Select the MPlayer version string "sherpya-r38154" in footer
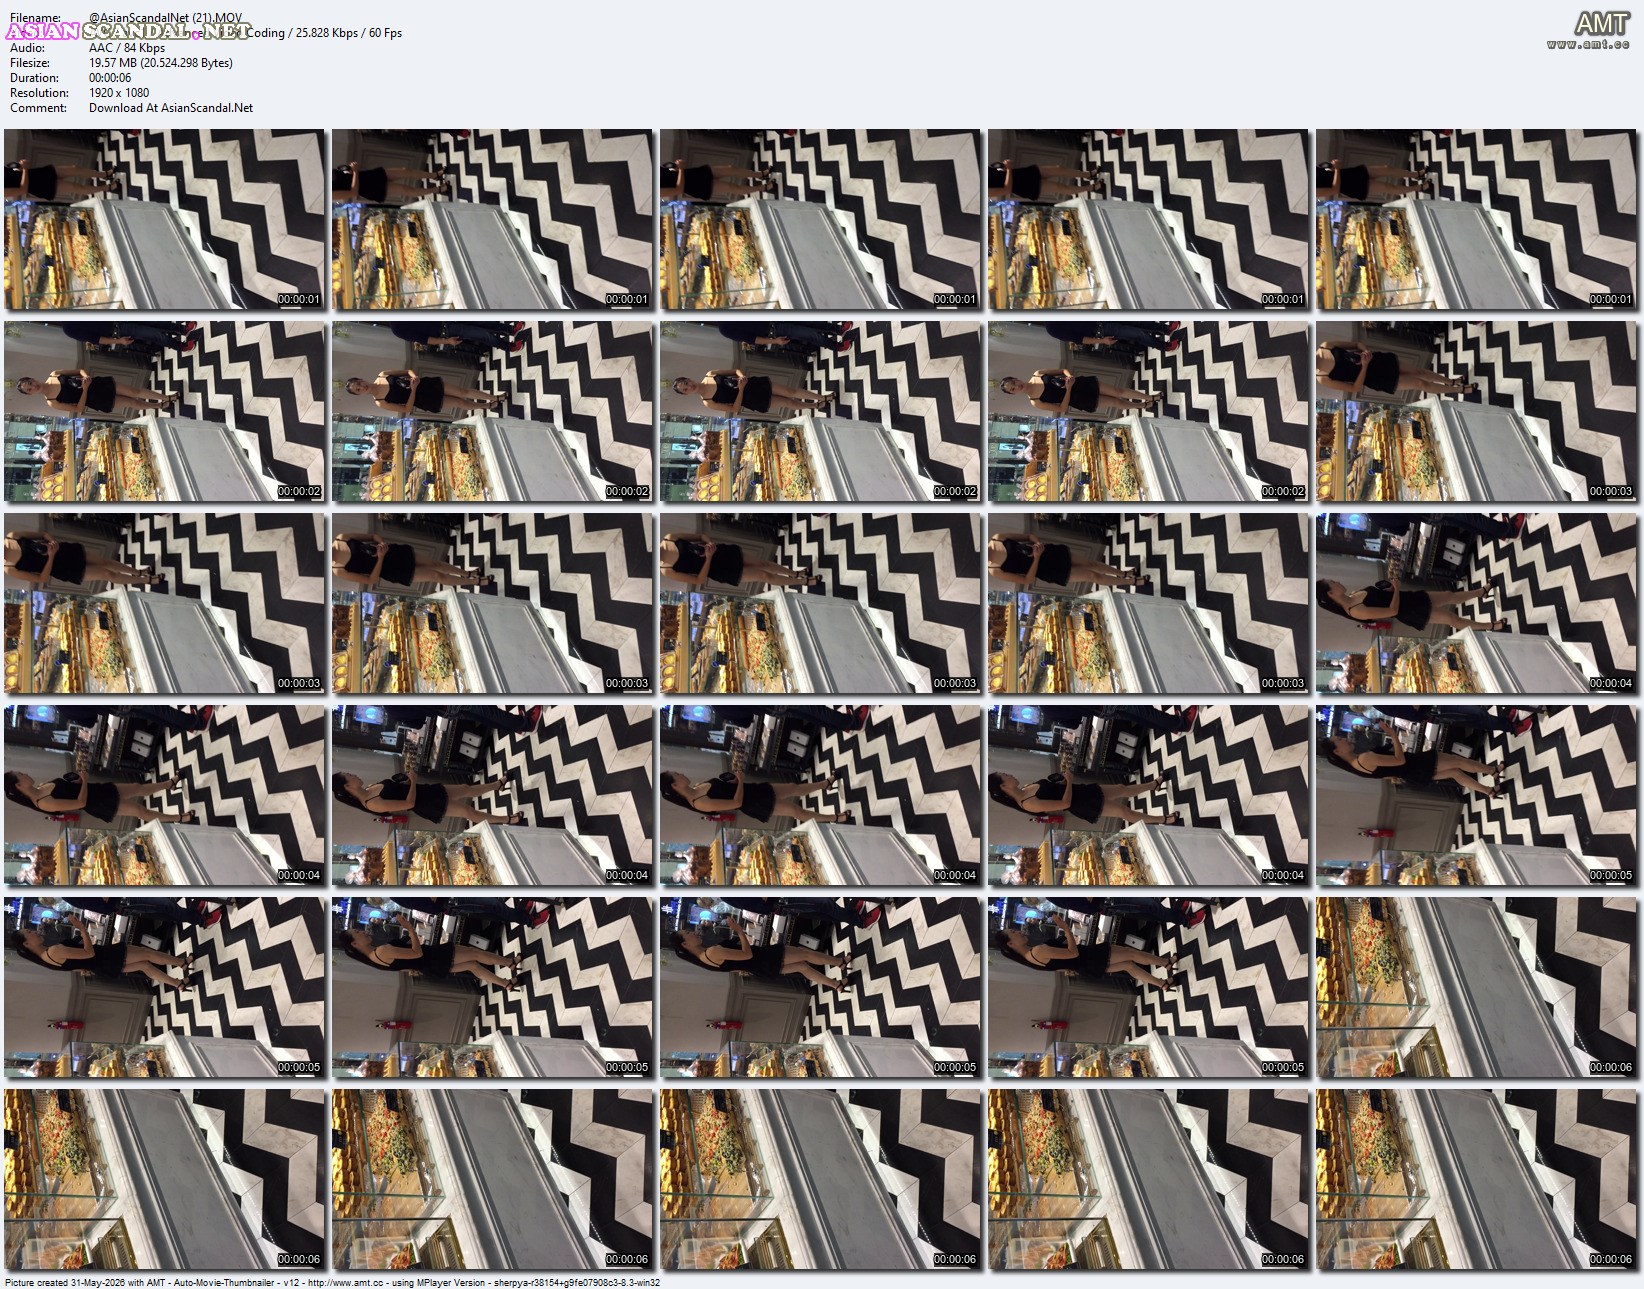1644x1289 pixels. [525, 1283]
